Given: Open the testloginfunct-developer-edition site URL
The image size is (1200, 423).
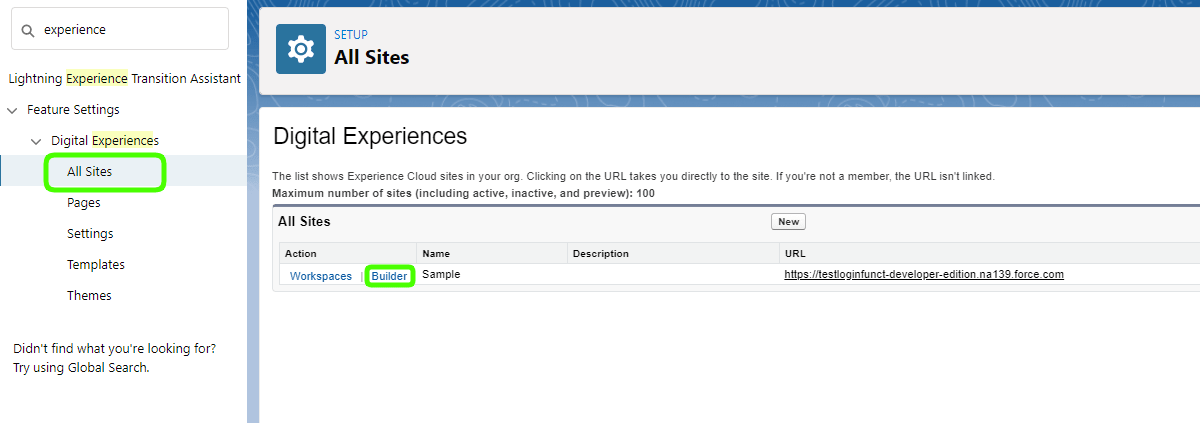Looking at the screenshot, I should click(x=924, y=275).
